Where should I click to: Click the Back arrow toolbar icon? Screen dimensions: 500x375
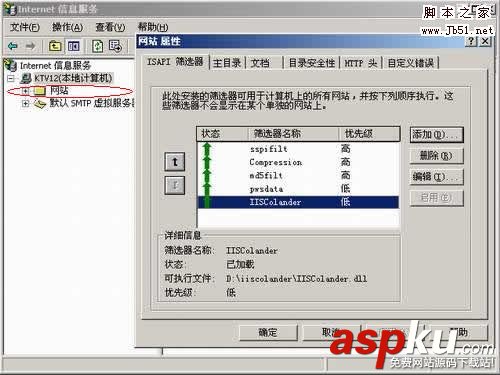(x=13, y=46)
